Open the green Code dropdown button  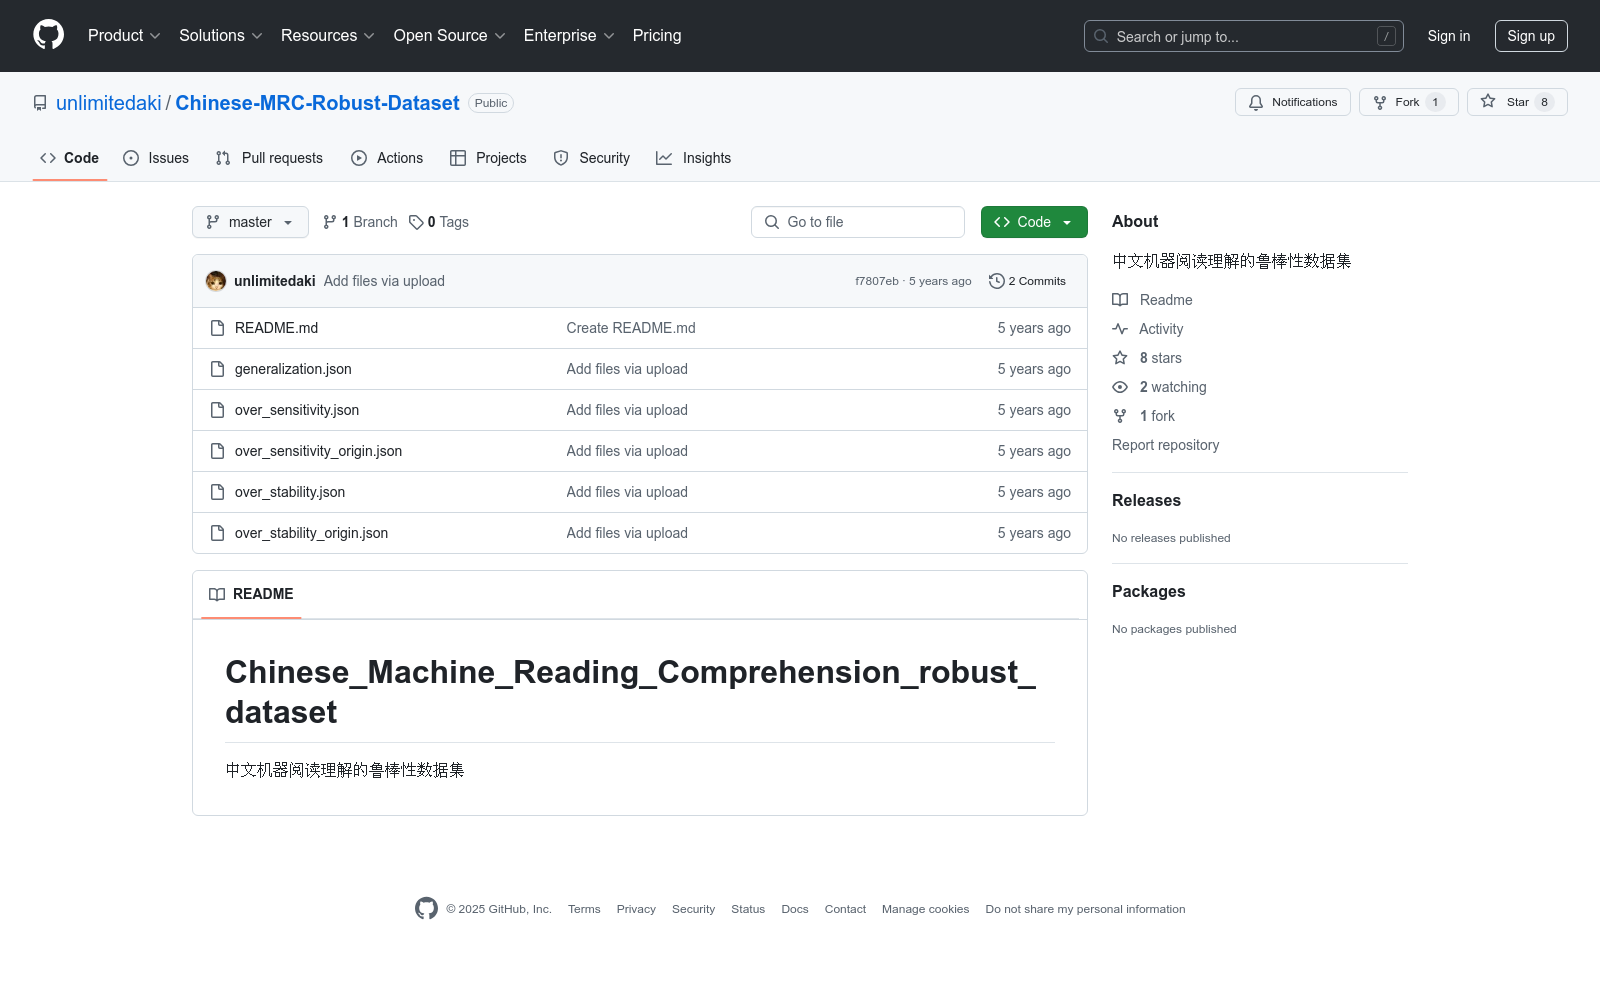[1034, 222]
